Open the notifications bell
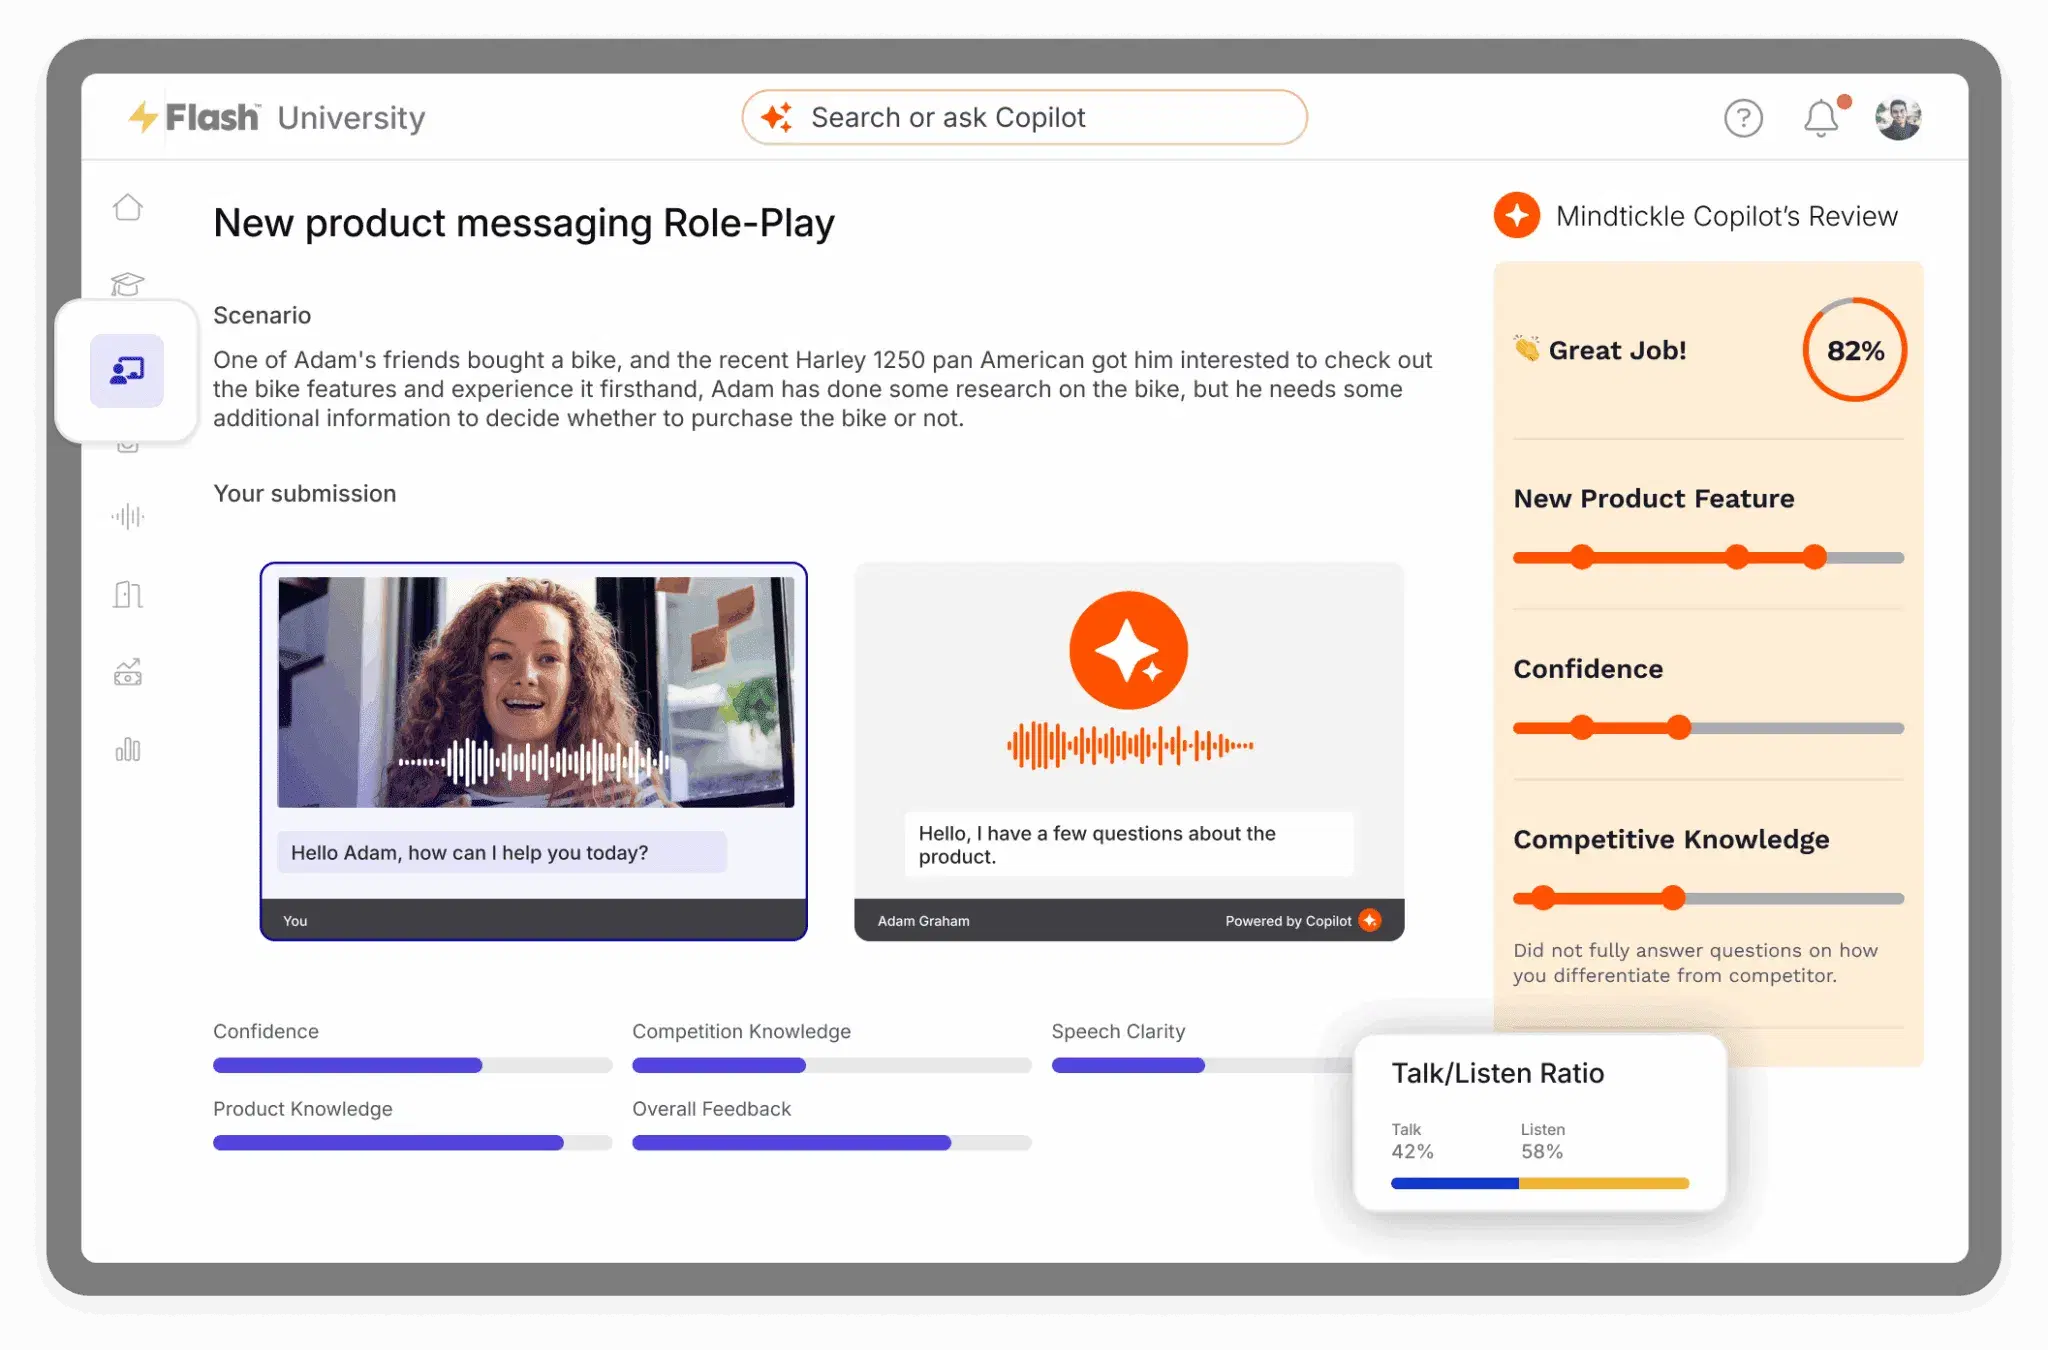Image resolution: width=2048 pixels, height=1350 pixels. point(1820,118)
